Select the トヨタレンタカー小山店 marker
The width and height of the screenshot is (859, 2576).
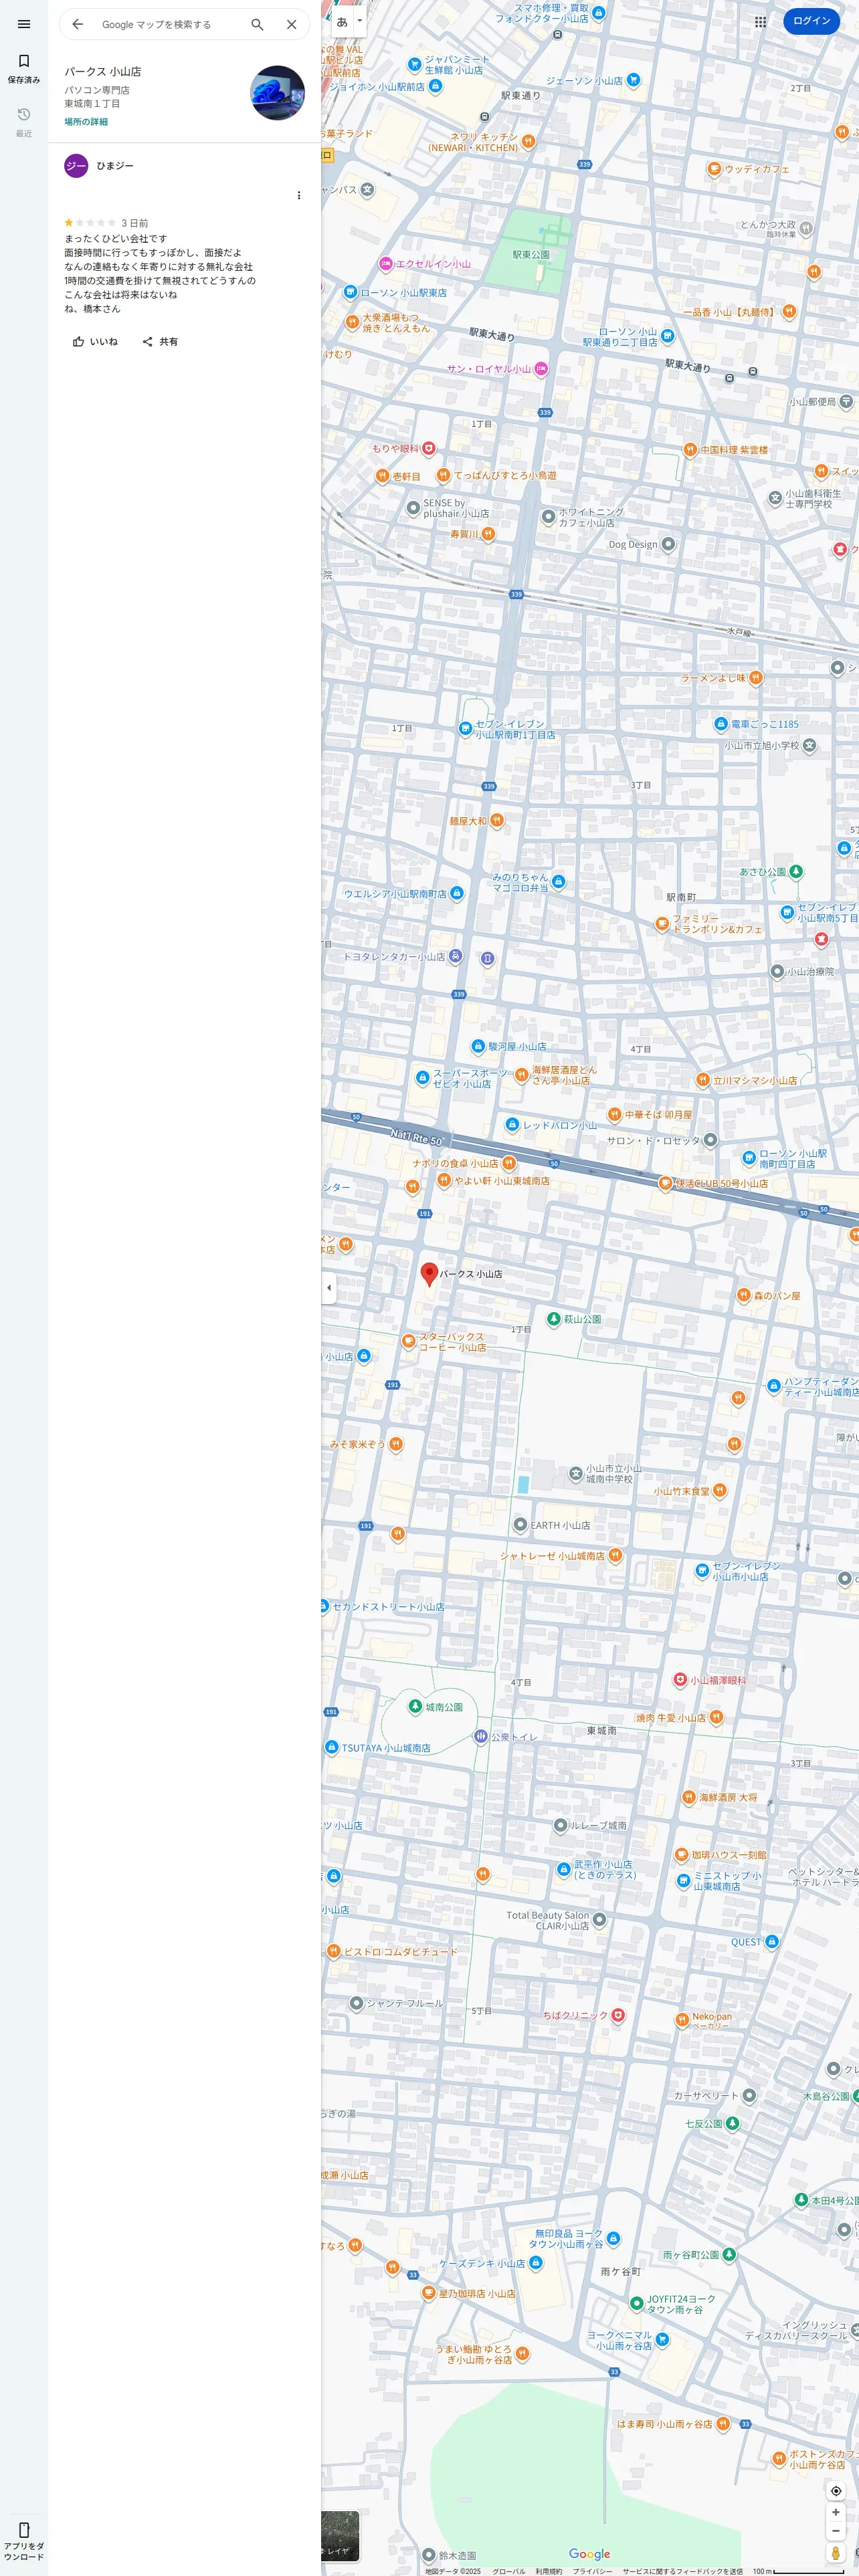(x=455, y=957)
